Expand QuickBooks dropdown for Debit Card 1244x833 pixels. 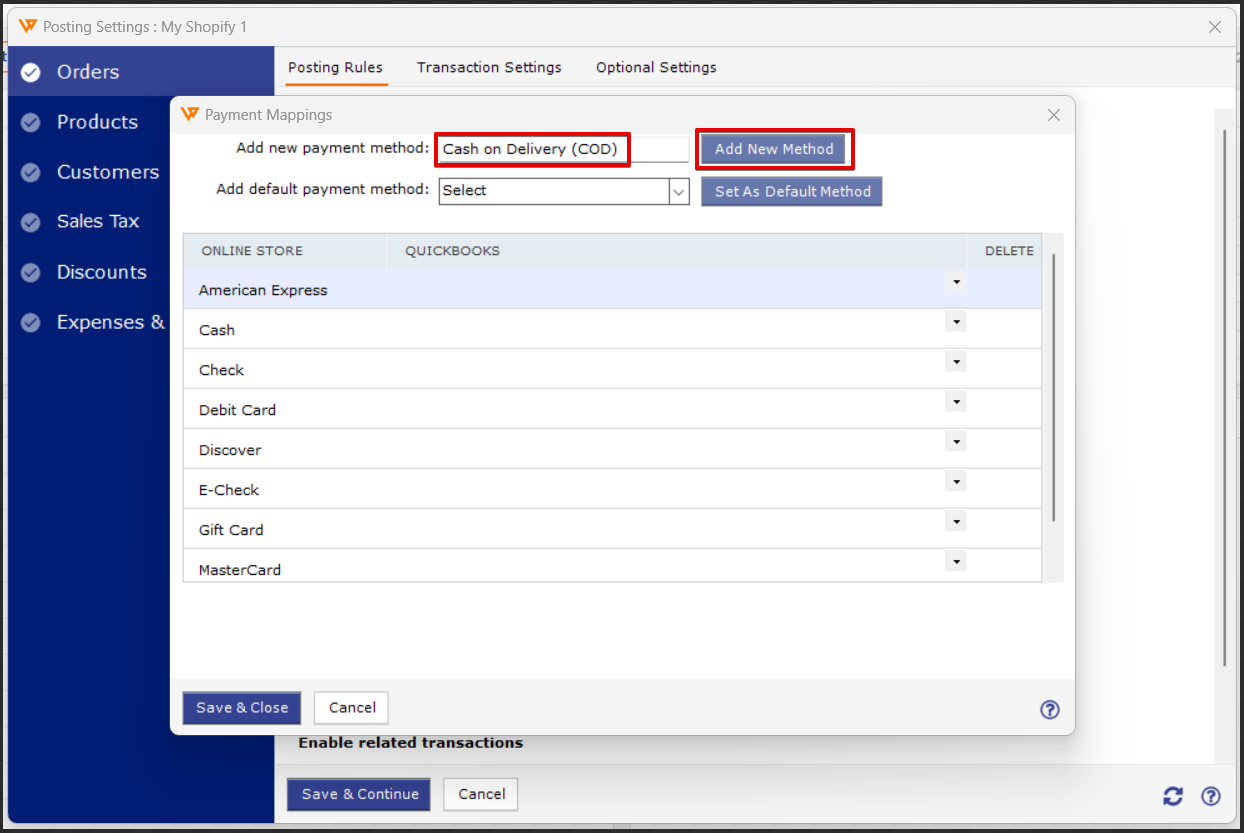click(x=957, y=402)
